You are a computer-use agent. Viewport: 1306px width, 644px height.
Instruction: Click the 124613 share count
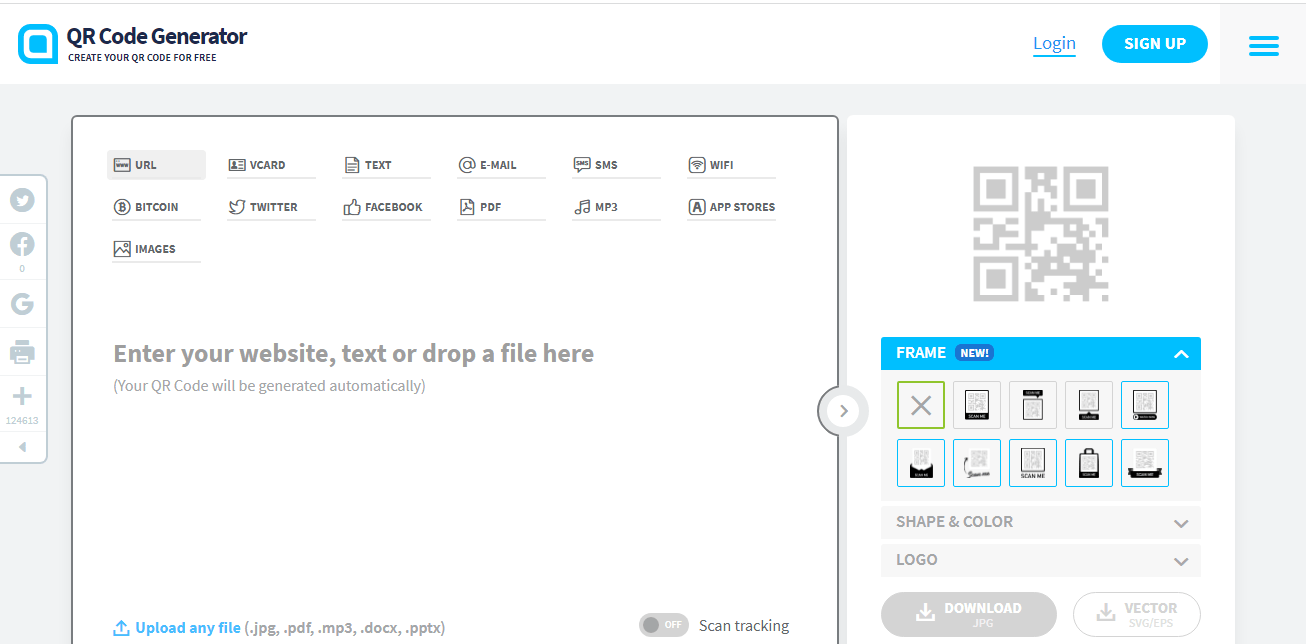(x=22, y=421)
